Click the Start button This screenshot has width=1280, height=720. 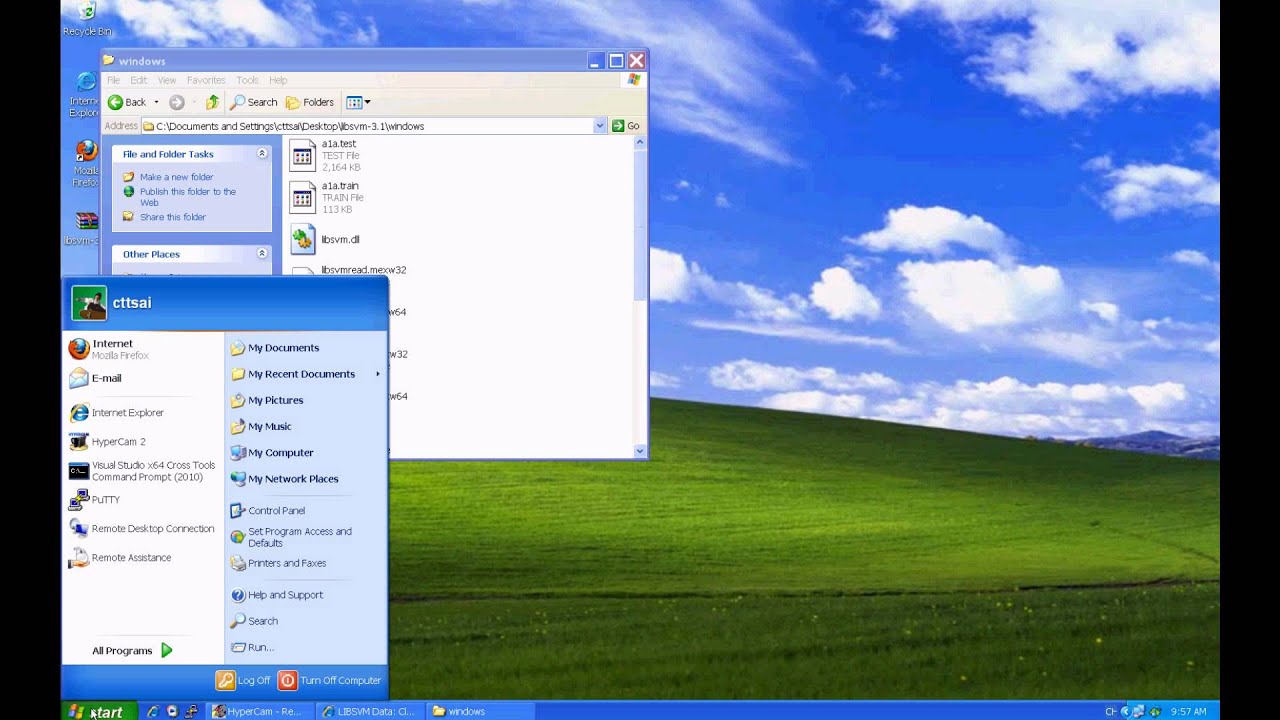[x=98, y=711]
